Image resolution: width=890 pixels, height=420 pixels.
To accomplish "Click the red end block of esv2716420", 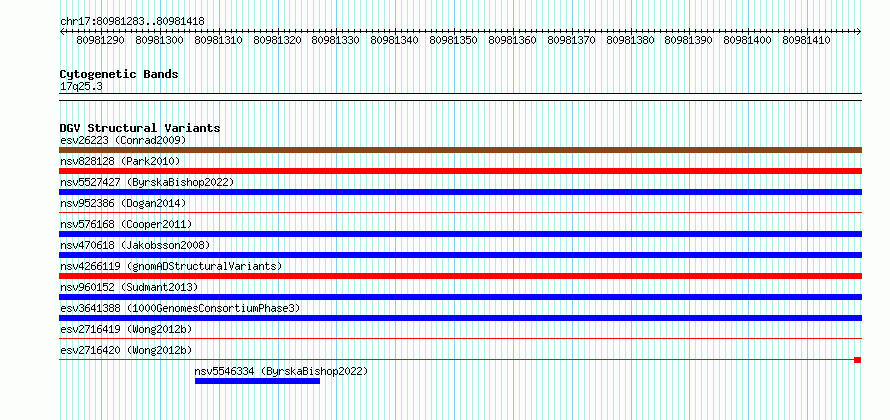I will click(858, 360).
